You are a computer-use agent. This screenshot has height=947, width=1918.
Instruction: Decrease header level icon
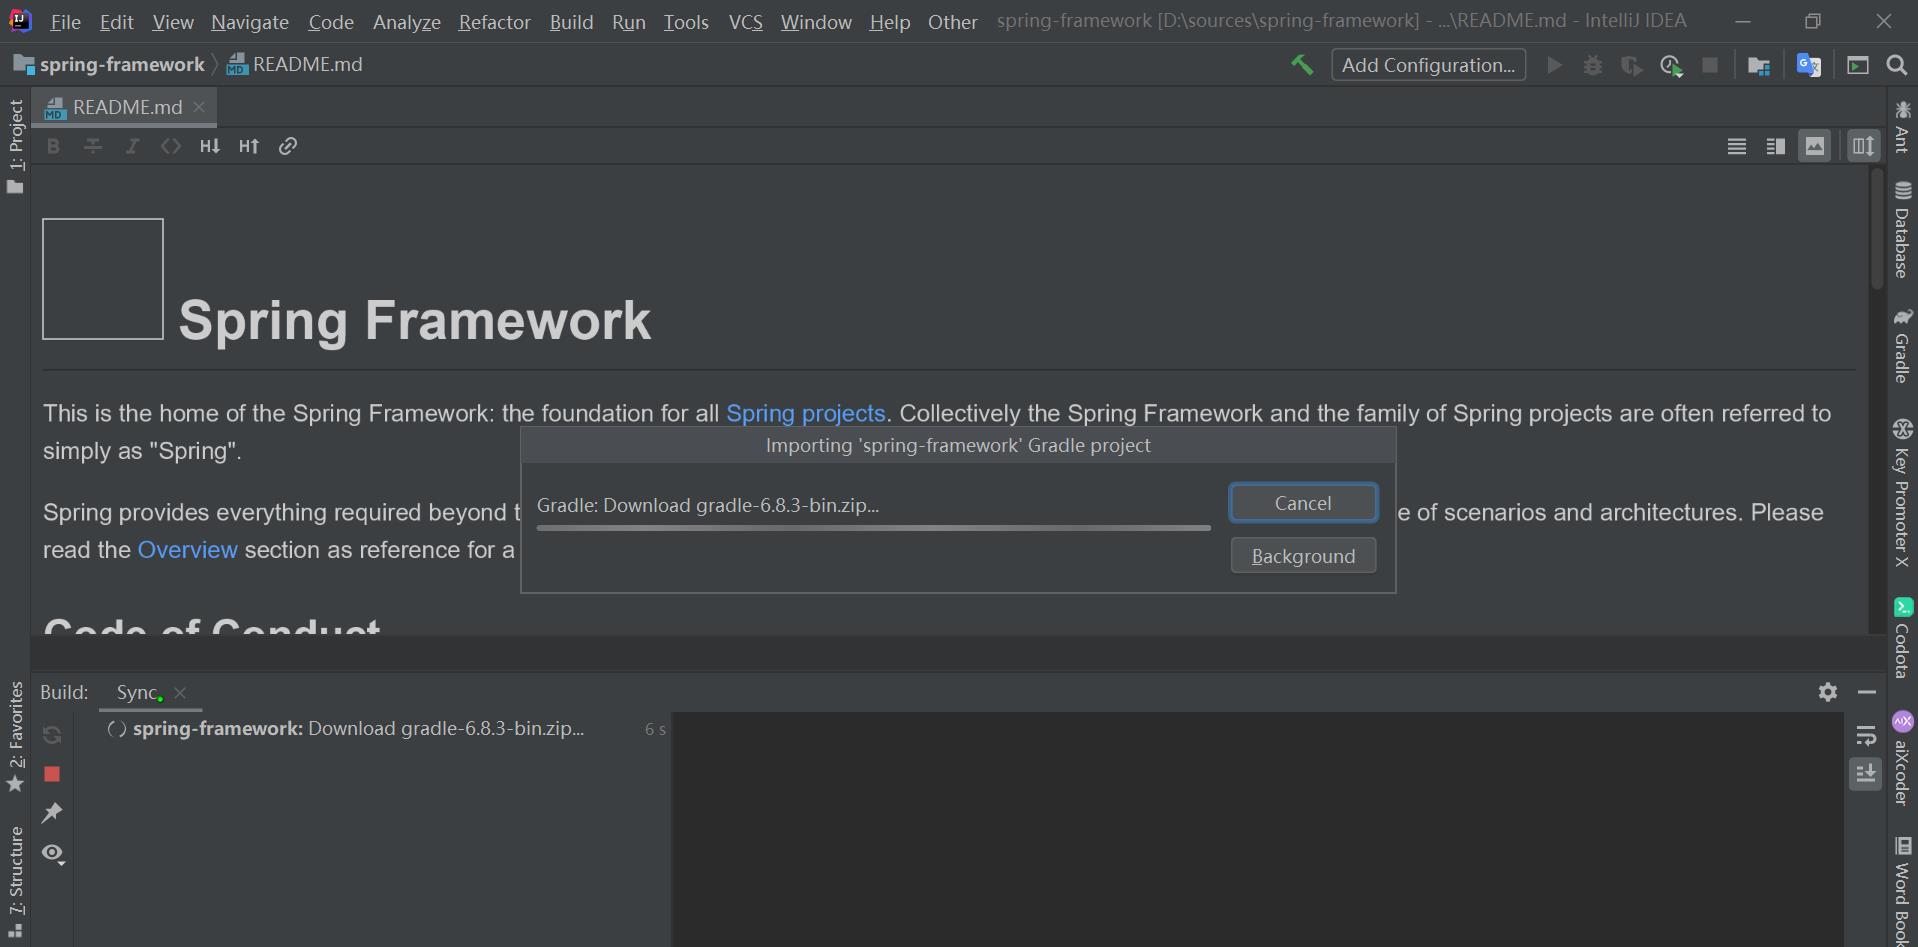click(x=209, y=146)
